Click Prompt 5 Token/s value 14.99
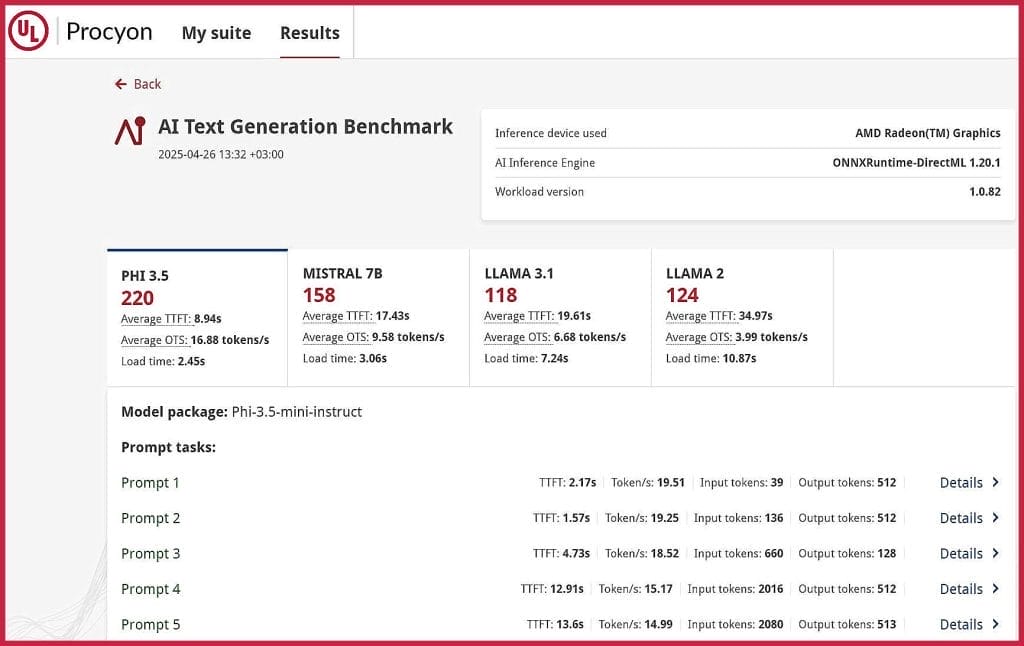This screenshot has height=646, width=1024. 658,624
